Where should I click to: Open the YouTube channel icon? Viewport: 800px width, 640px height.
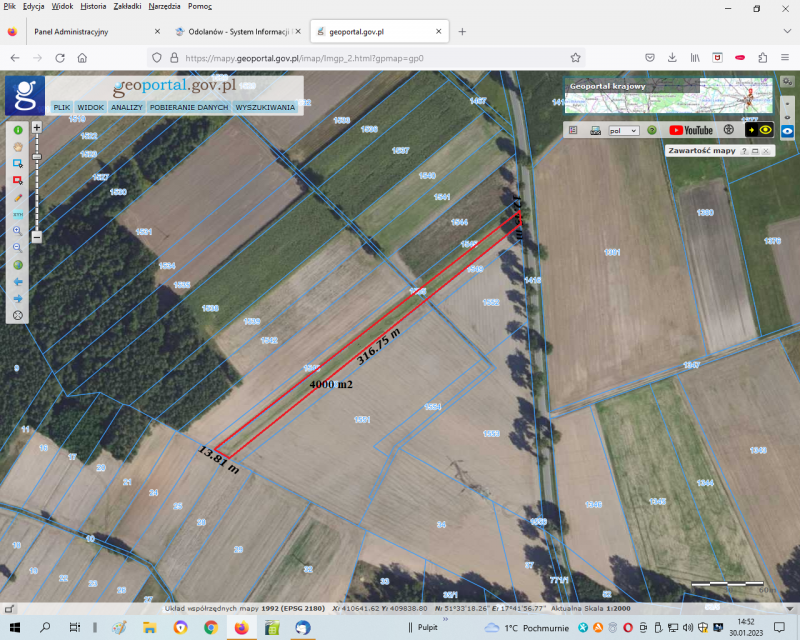[x=691, y=130]
